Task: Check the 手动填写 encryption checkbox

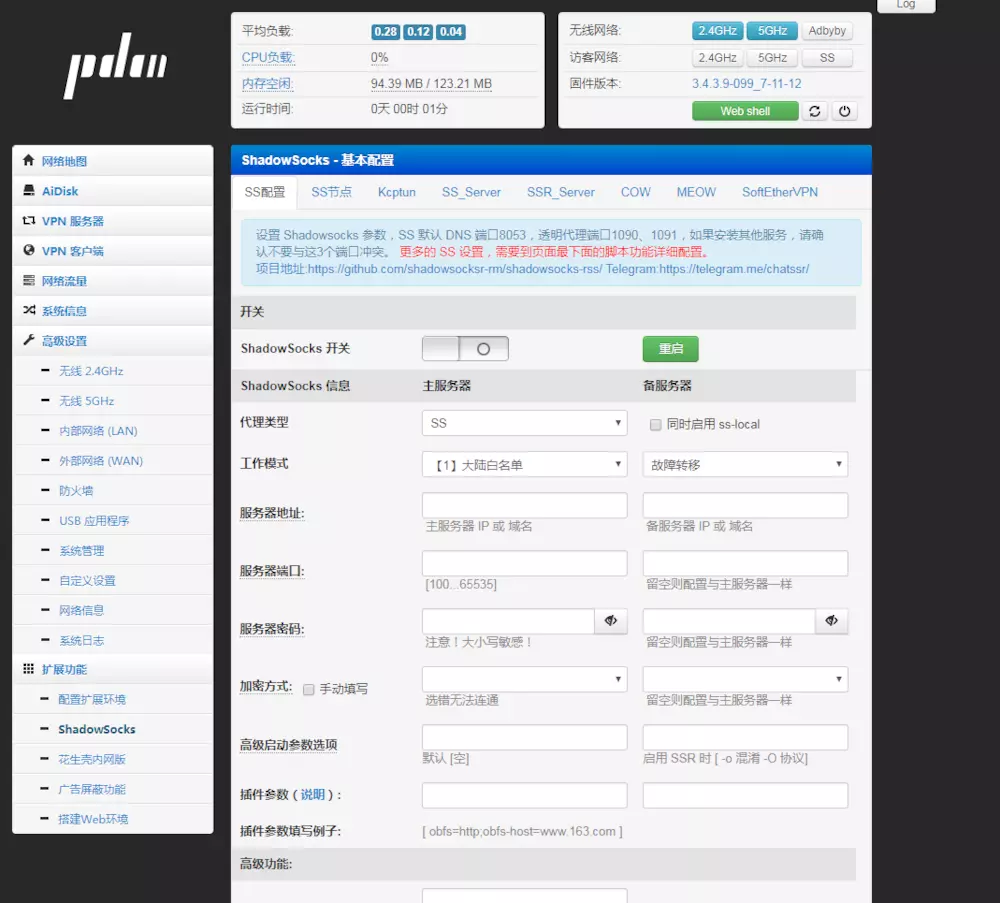Action: coord(309,689)
